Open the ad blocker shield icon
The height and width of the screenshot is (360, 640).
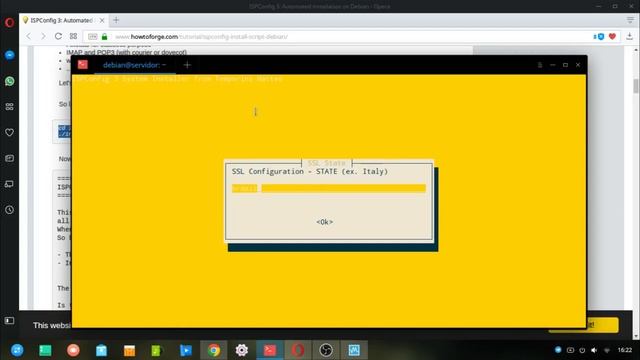click(x=599, y=37)
